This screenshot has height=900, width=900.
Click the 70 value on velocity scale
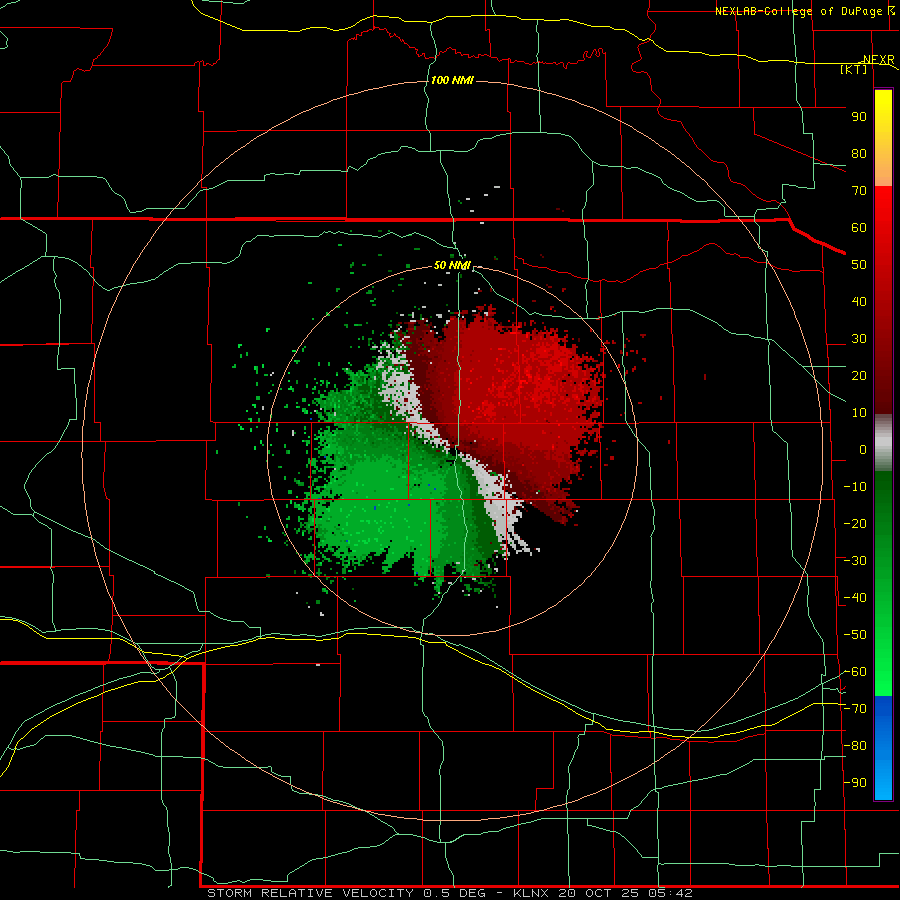pyautogui.click(x=859, y=191)
